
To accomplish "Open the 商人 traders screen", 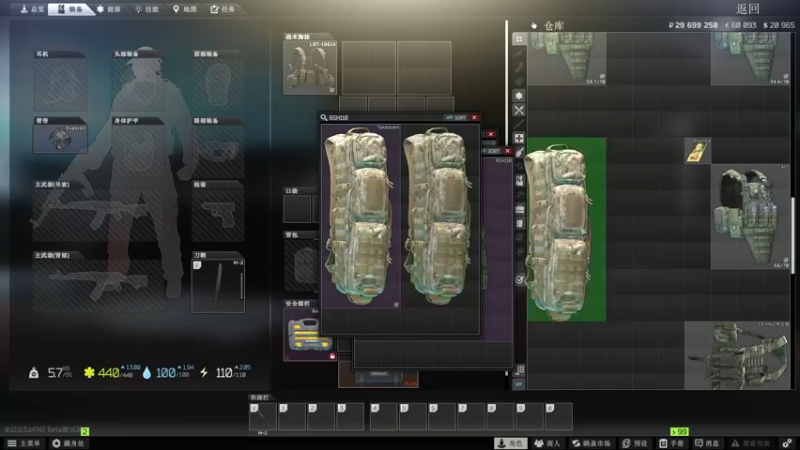I will 547,443.
